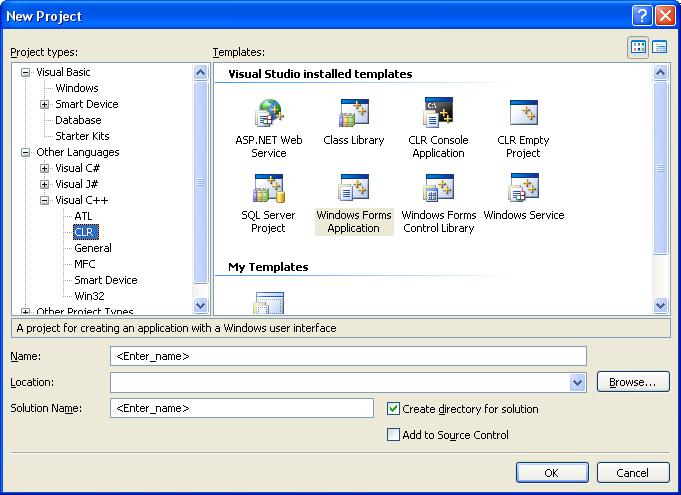Click the Templates pane scrollbar thumb
Viewport: 681px width, 495px height.
tap(660, 168)
